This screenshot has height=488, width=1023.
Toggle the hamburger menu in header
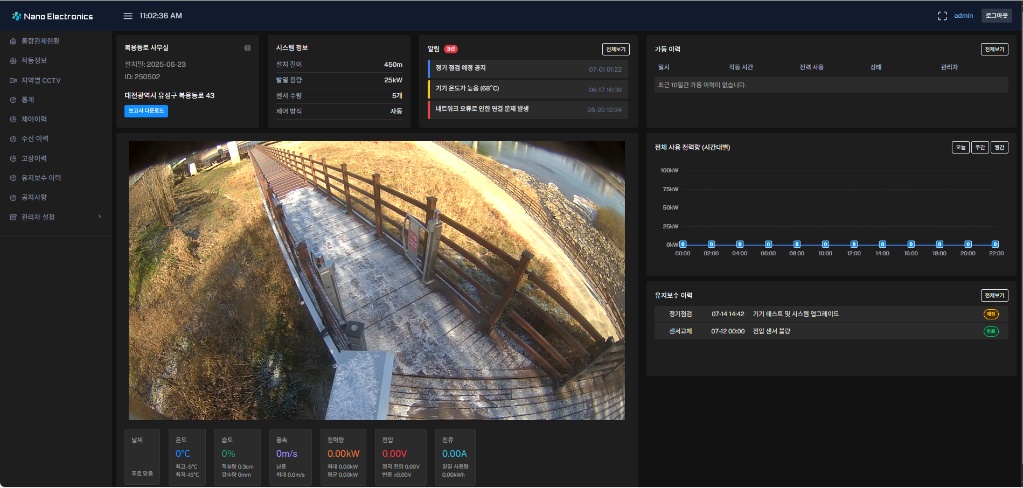click(128, 16)
